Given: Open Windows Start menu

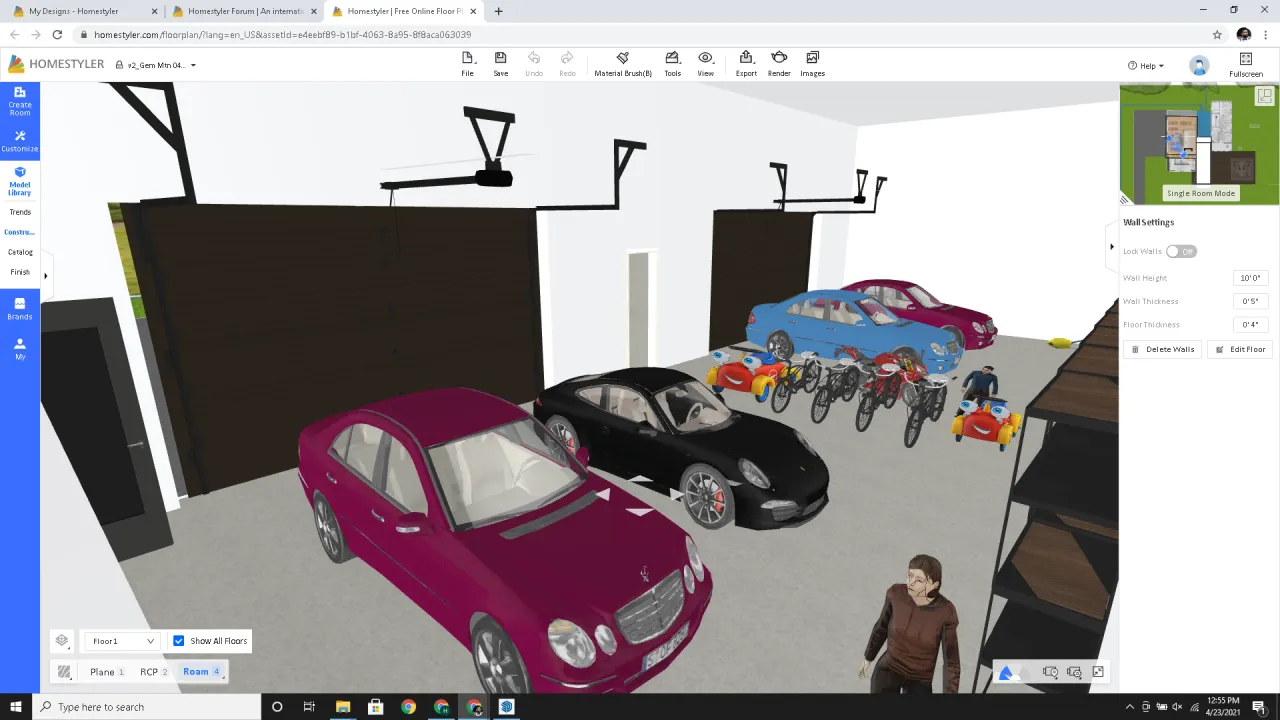Looking at the screenshot, I should point(16,707).
